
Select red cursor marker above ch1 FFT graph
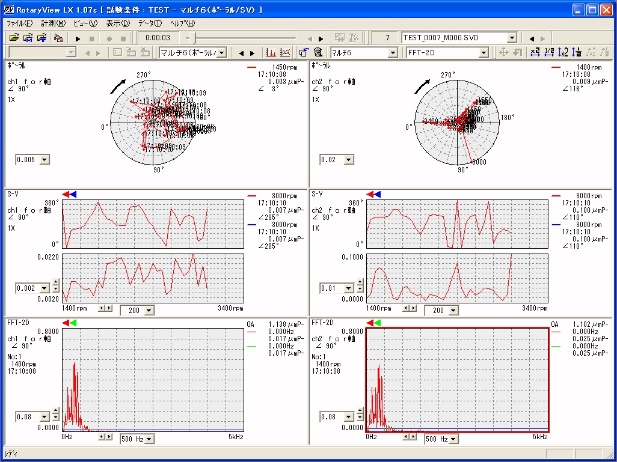point(65,323)
